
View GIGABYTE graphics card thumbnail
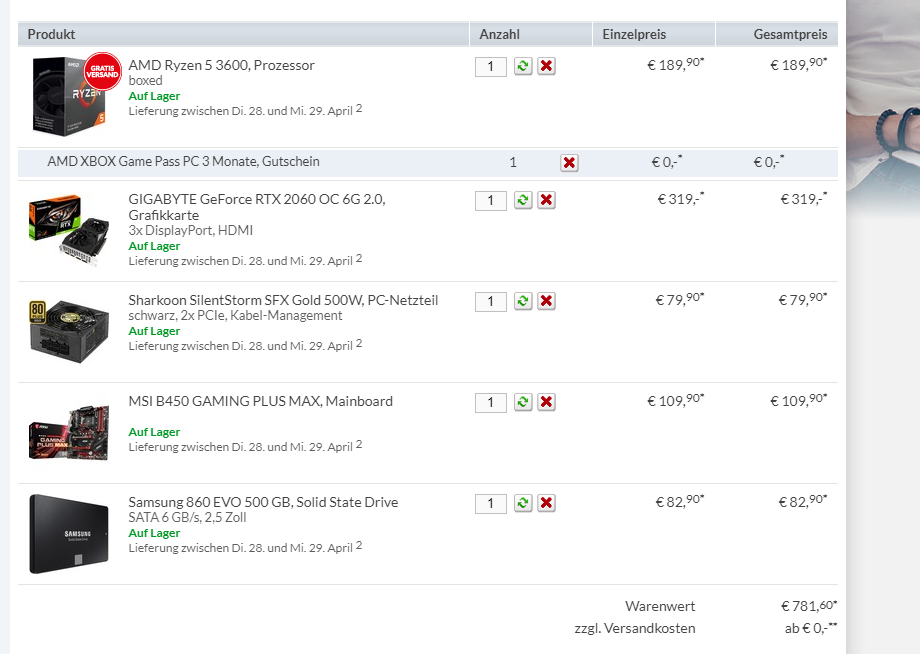[69, 230]
